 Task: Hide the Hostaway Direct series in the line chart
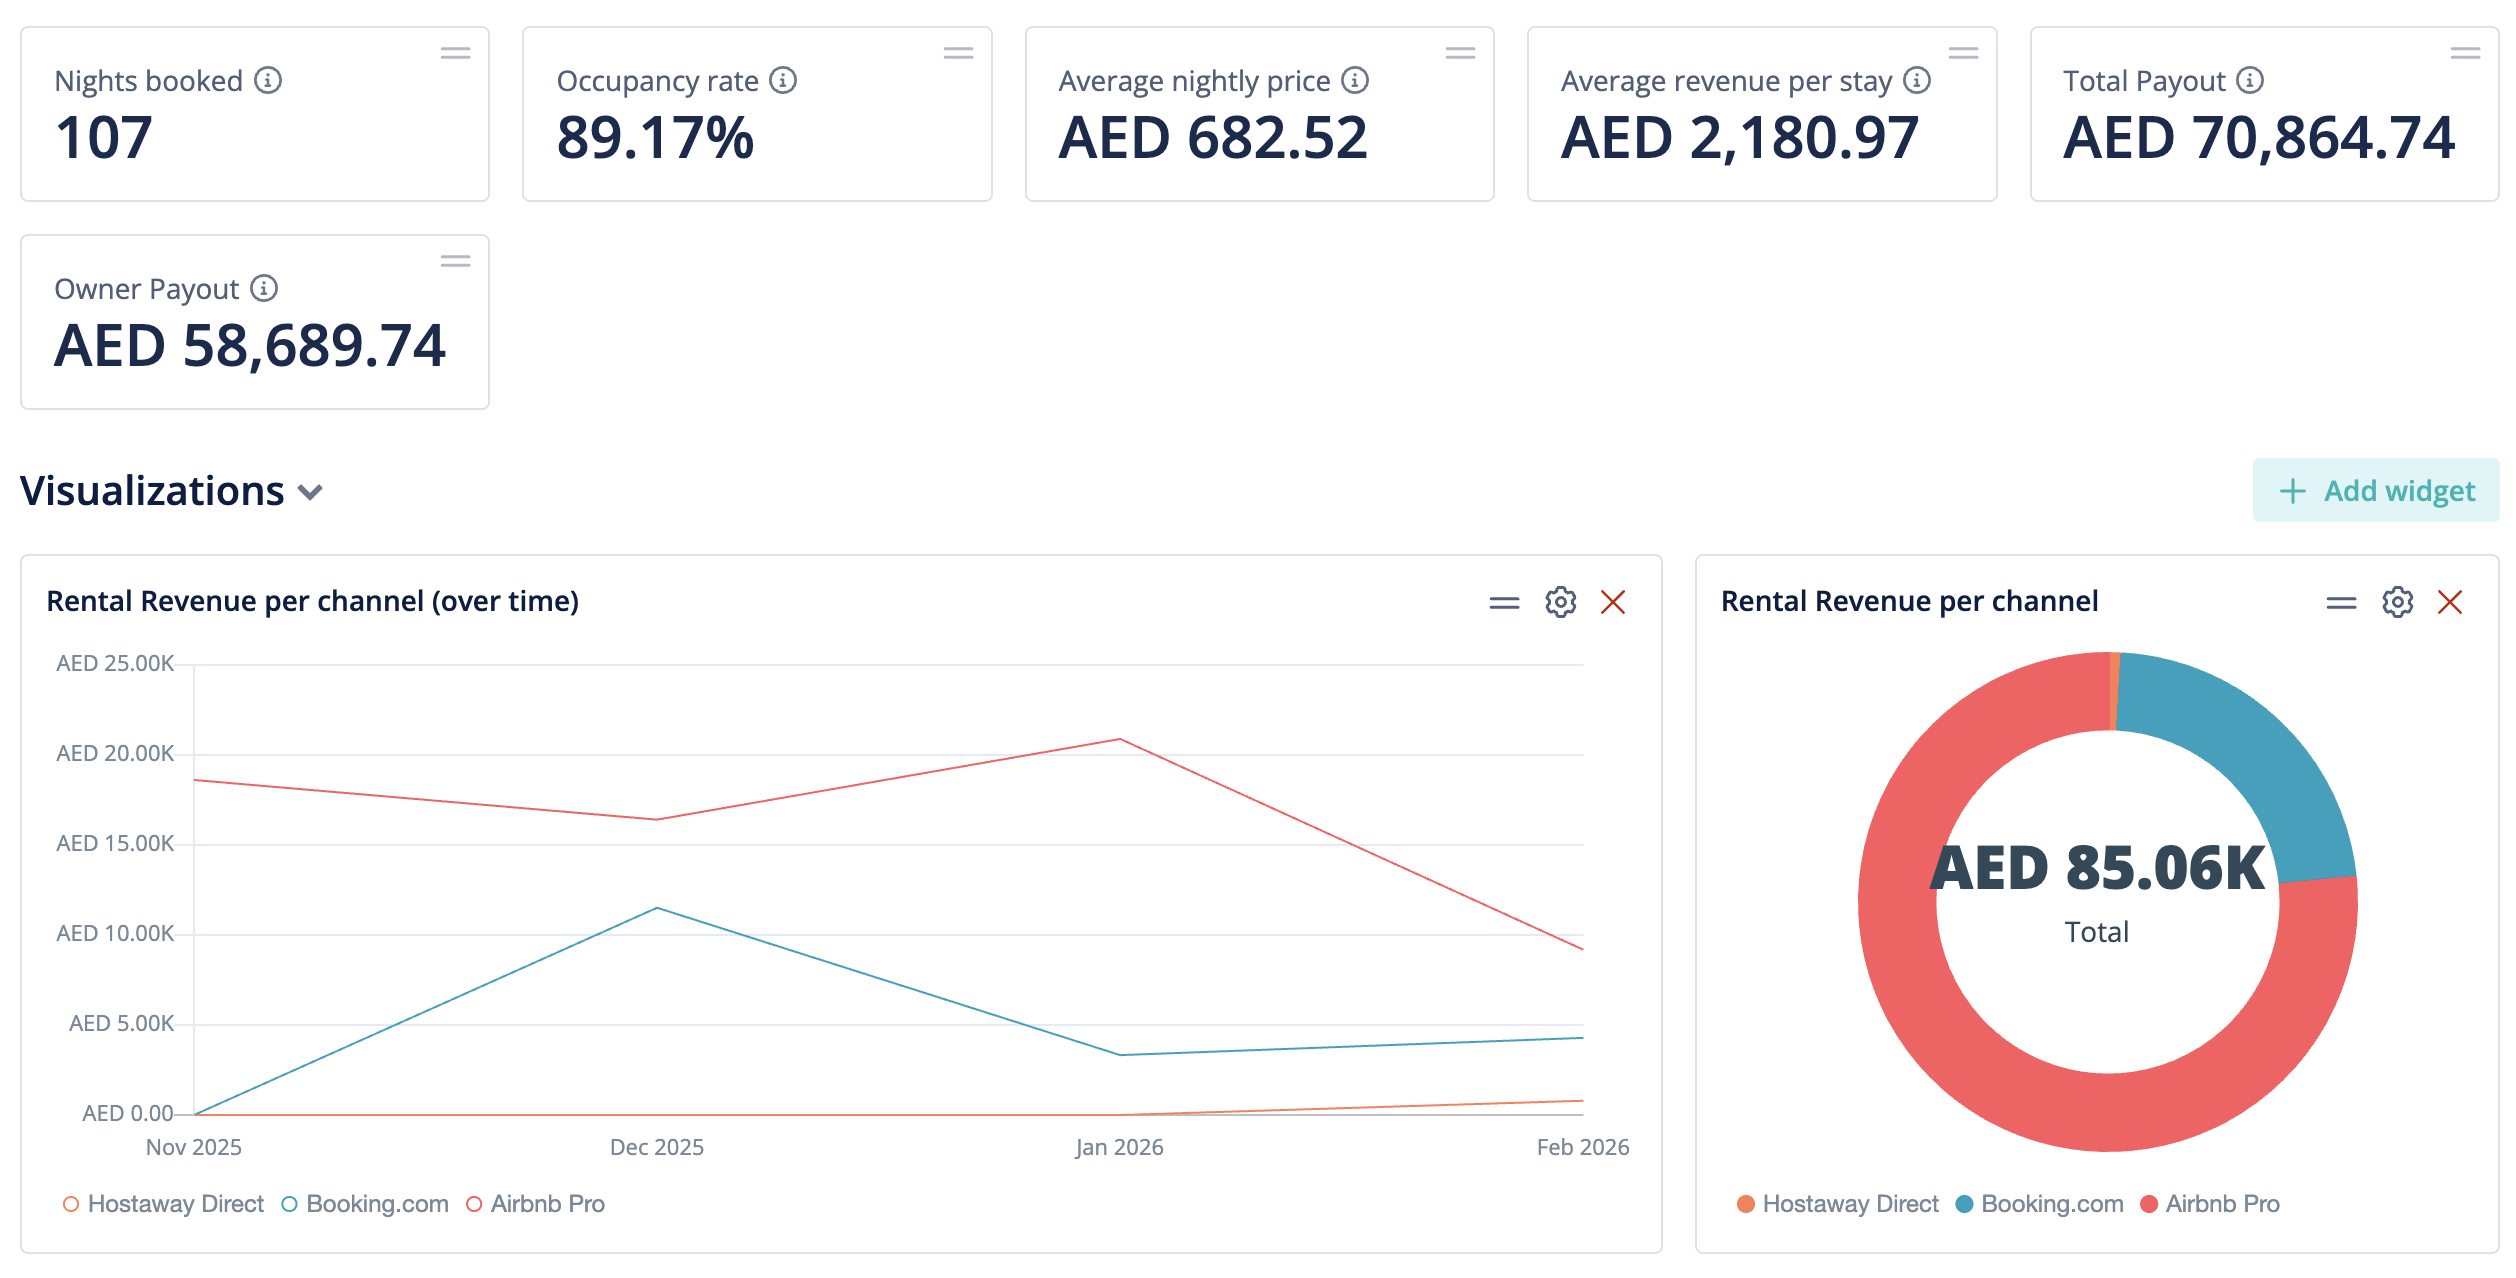click(176, 1204)
